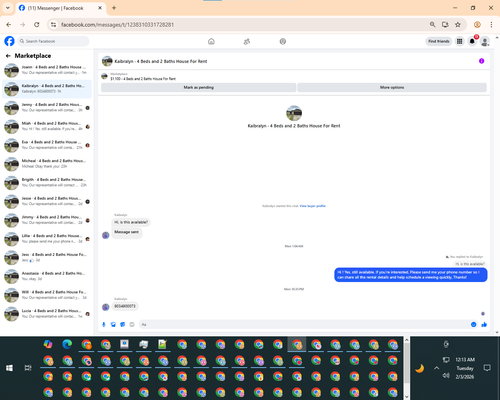Open the account profile avatar menu
Screen dimensions: 500x400
485,41
